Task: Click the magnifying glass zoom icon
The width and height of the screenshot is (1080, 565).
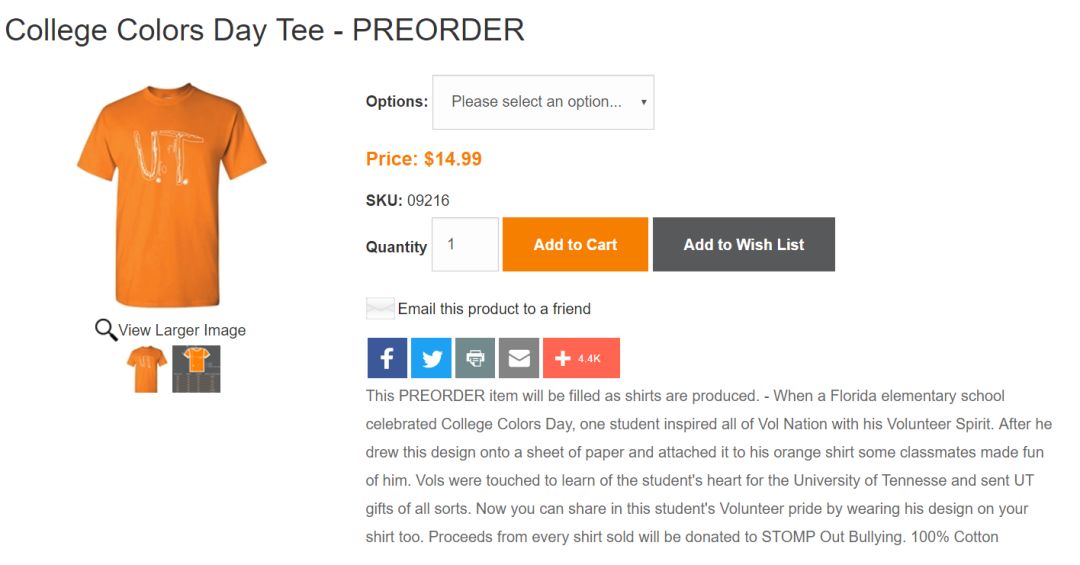Action: 105,329
